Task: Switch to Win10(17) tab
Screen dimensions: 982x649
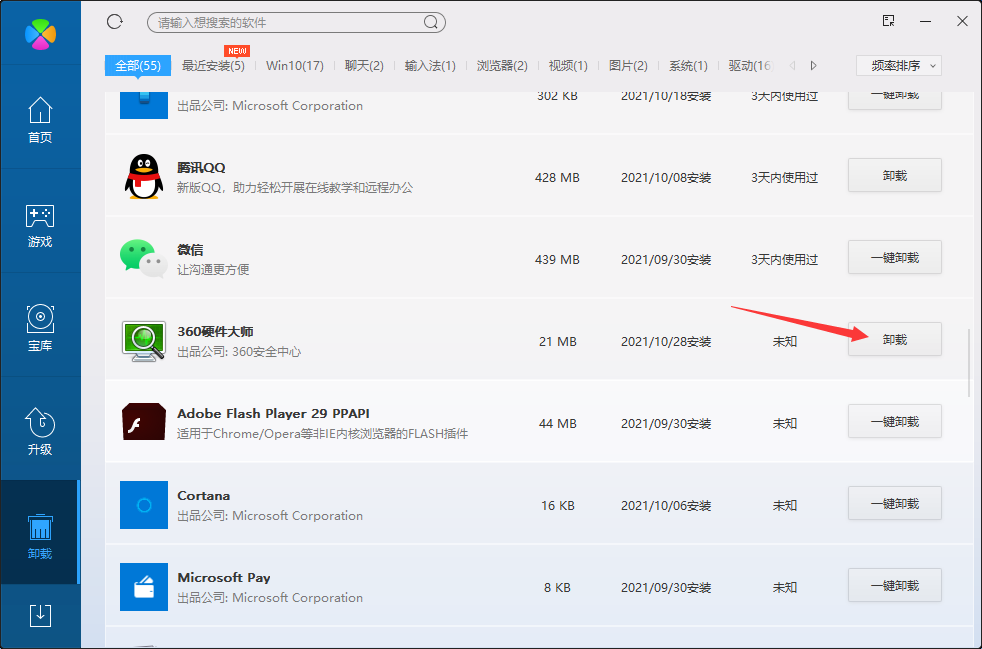Action: click(x=295, y=66)
